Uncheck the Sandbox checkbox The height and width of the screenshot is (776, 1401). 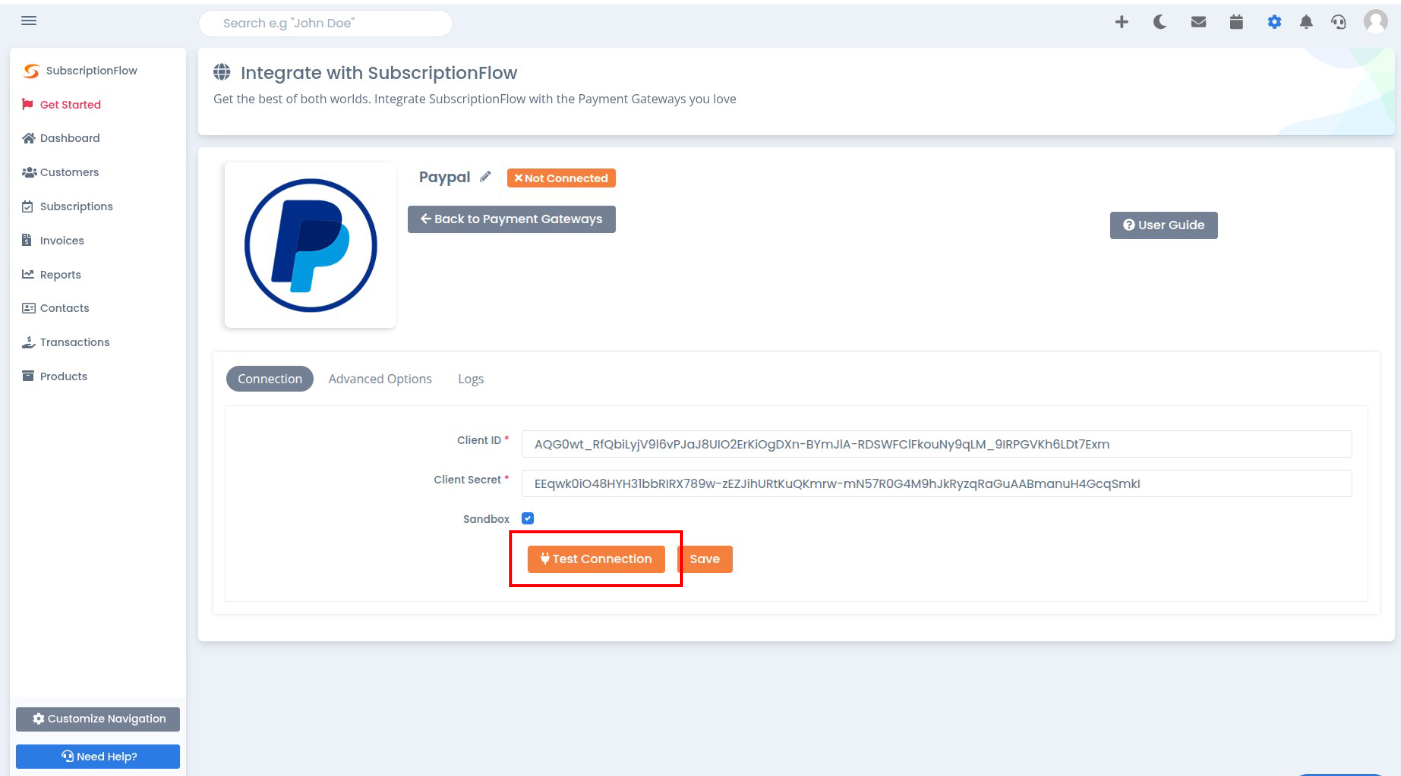528,518
